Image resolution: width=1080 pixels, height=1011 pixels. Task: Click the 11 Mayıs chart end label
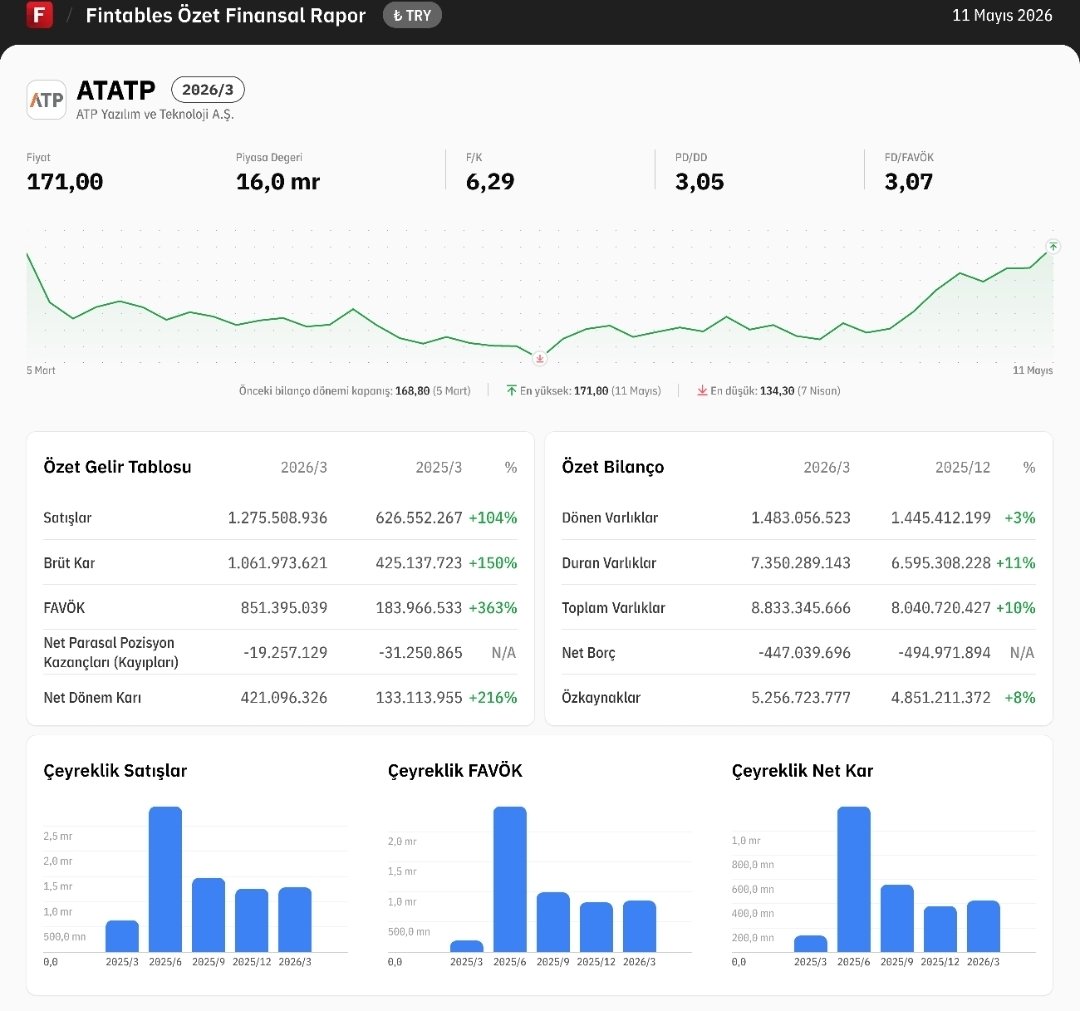tap(1032, 370)
